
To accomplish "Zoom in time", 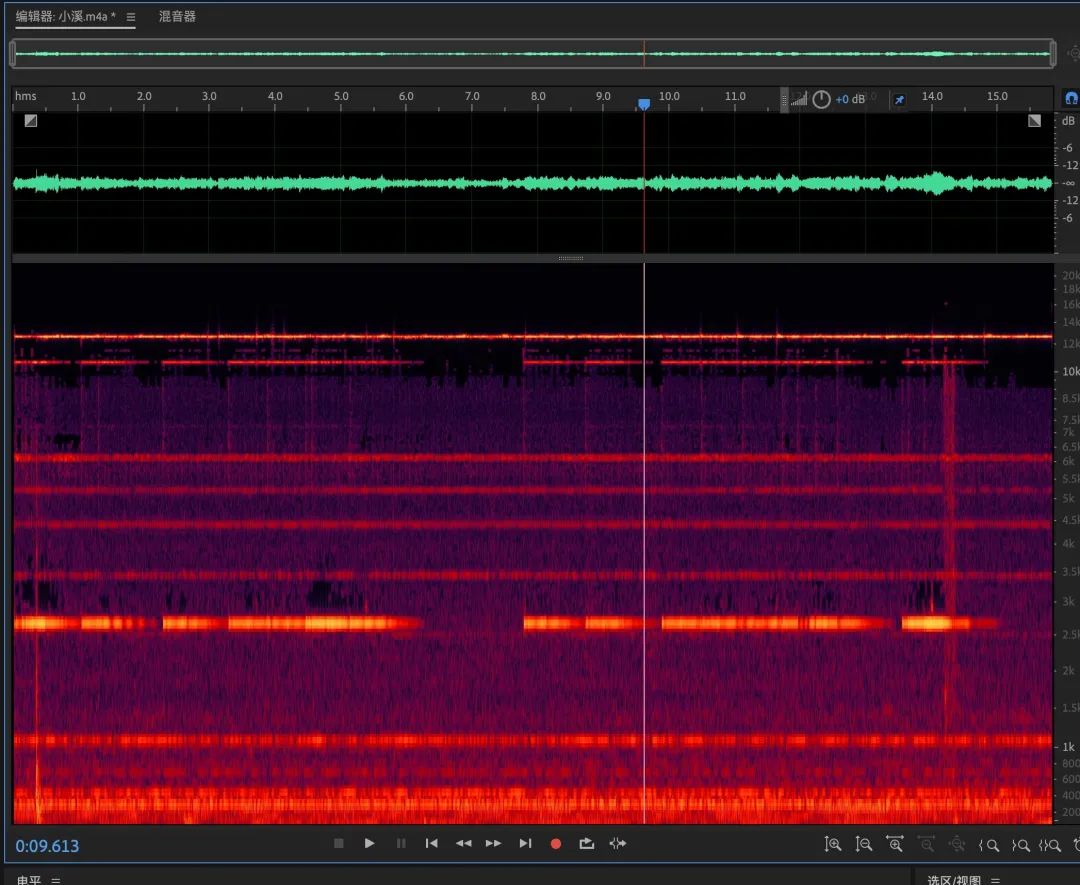I will [x=895, y=844].
